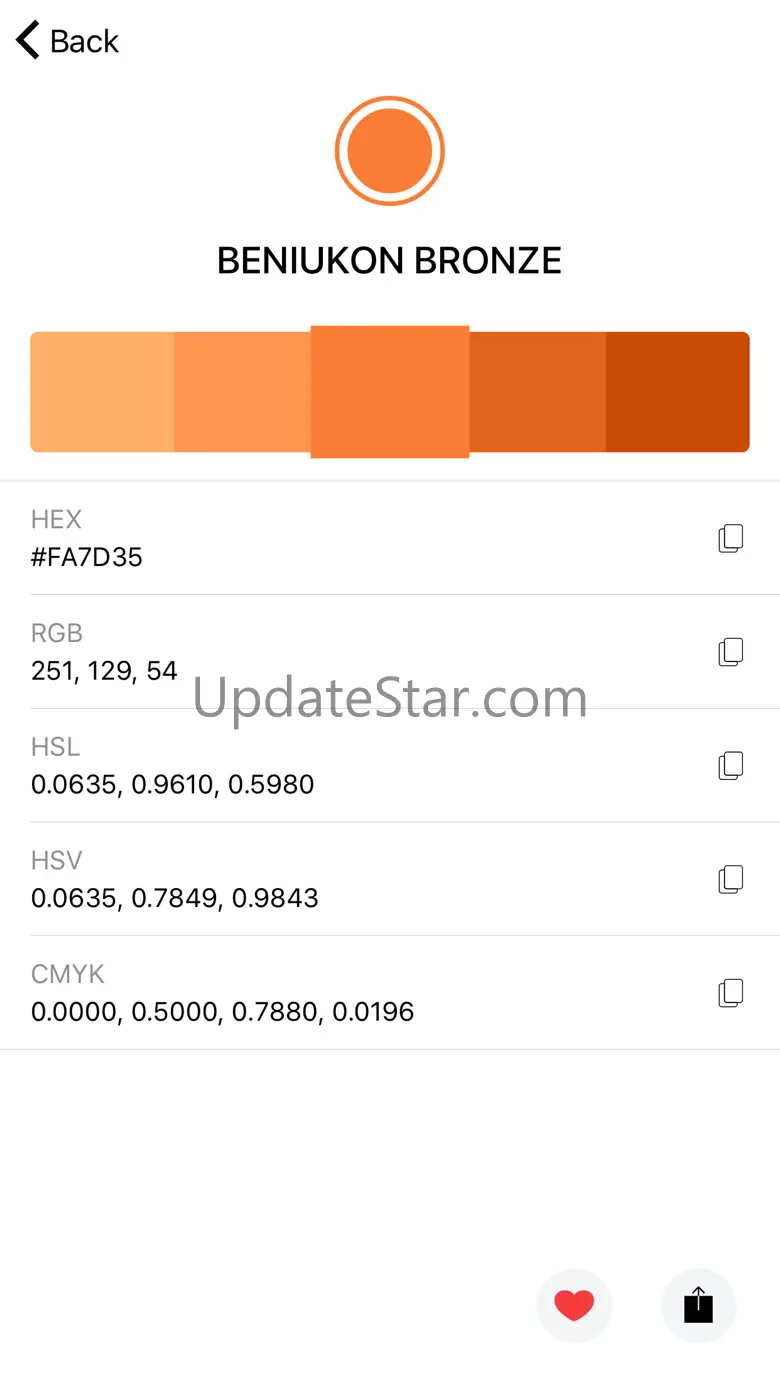Tap the RGB value 251, 129, 54
780x1387 pixels.
(x=104, y=671)
